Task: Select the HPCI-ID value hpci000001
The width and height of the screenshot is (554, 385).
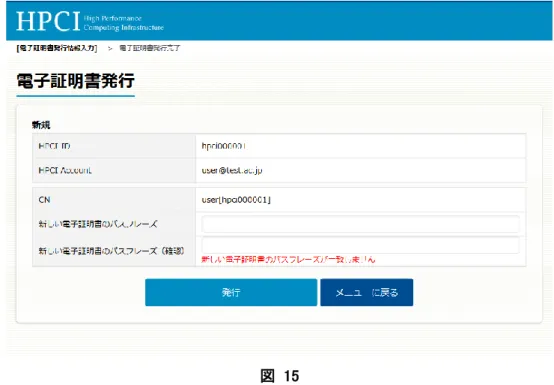Action: point(224,146)
